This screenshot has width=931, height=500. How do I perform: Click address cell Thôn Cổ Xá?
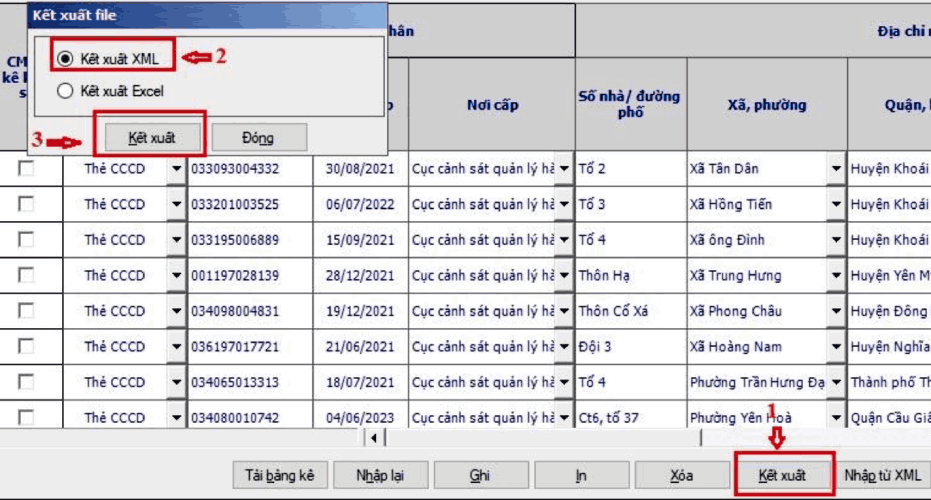(631, 311)
